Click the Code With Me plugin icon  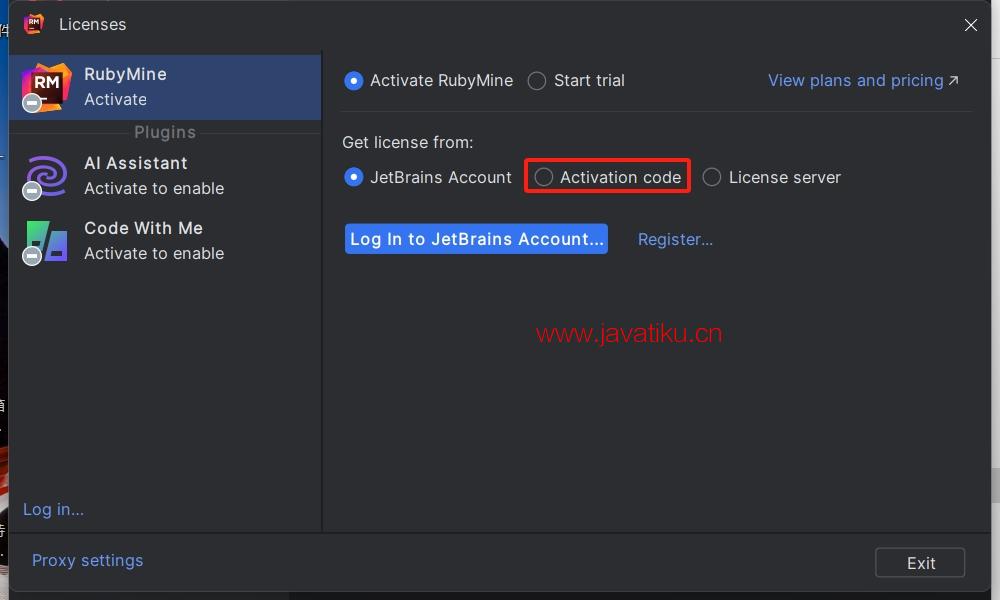tap(46, 242)
